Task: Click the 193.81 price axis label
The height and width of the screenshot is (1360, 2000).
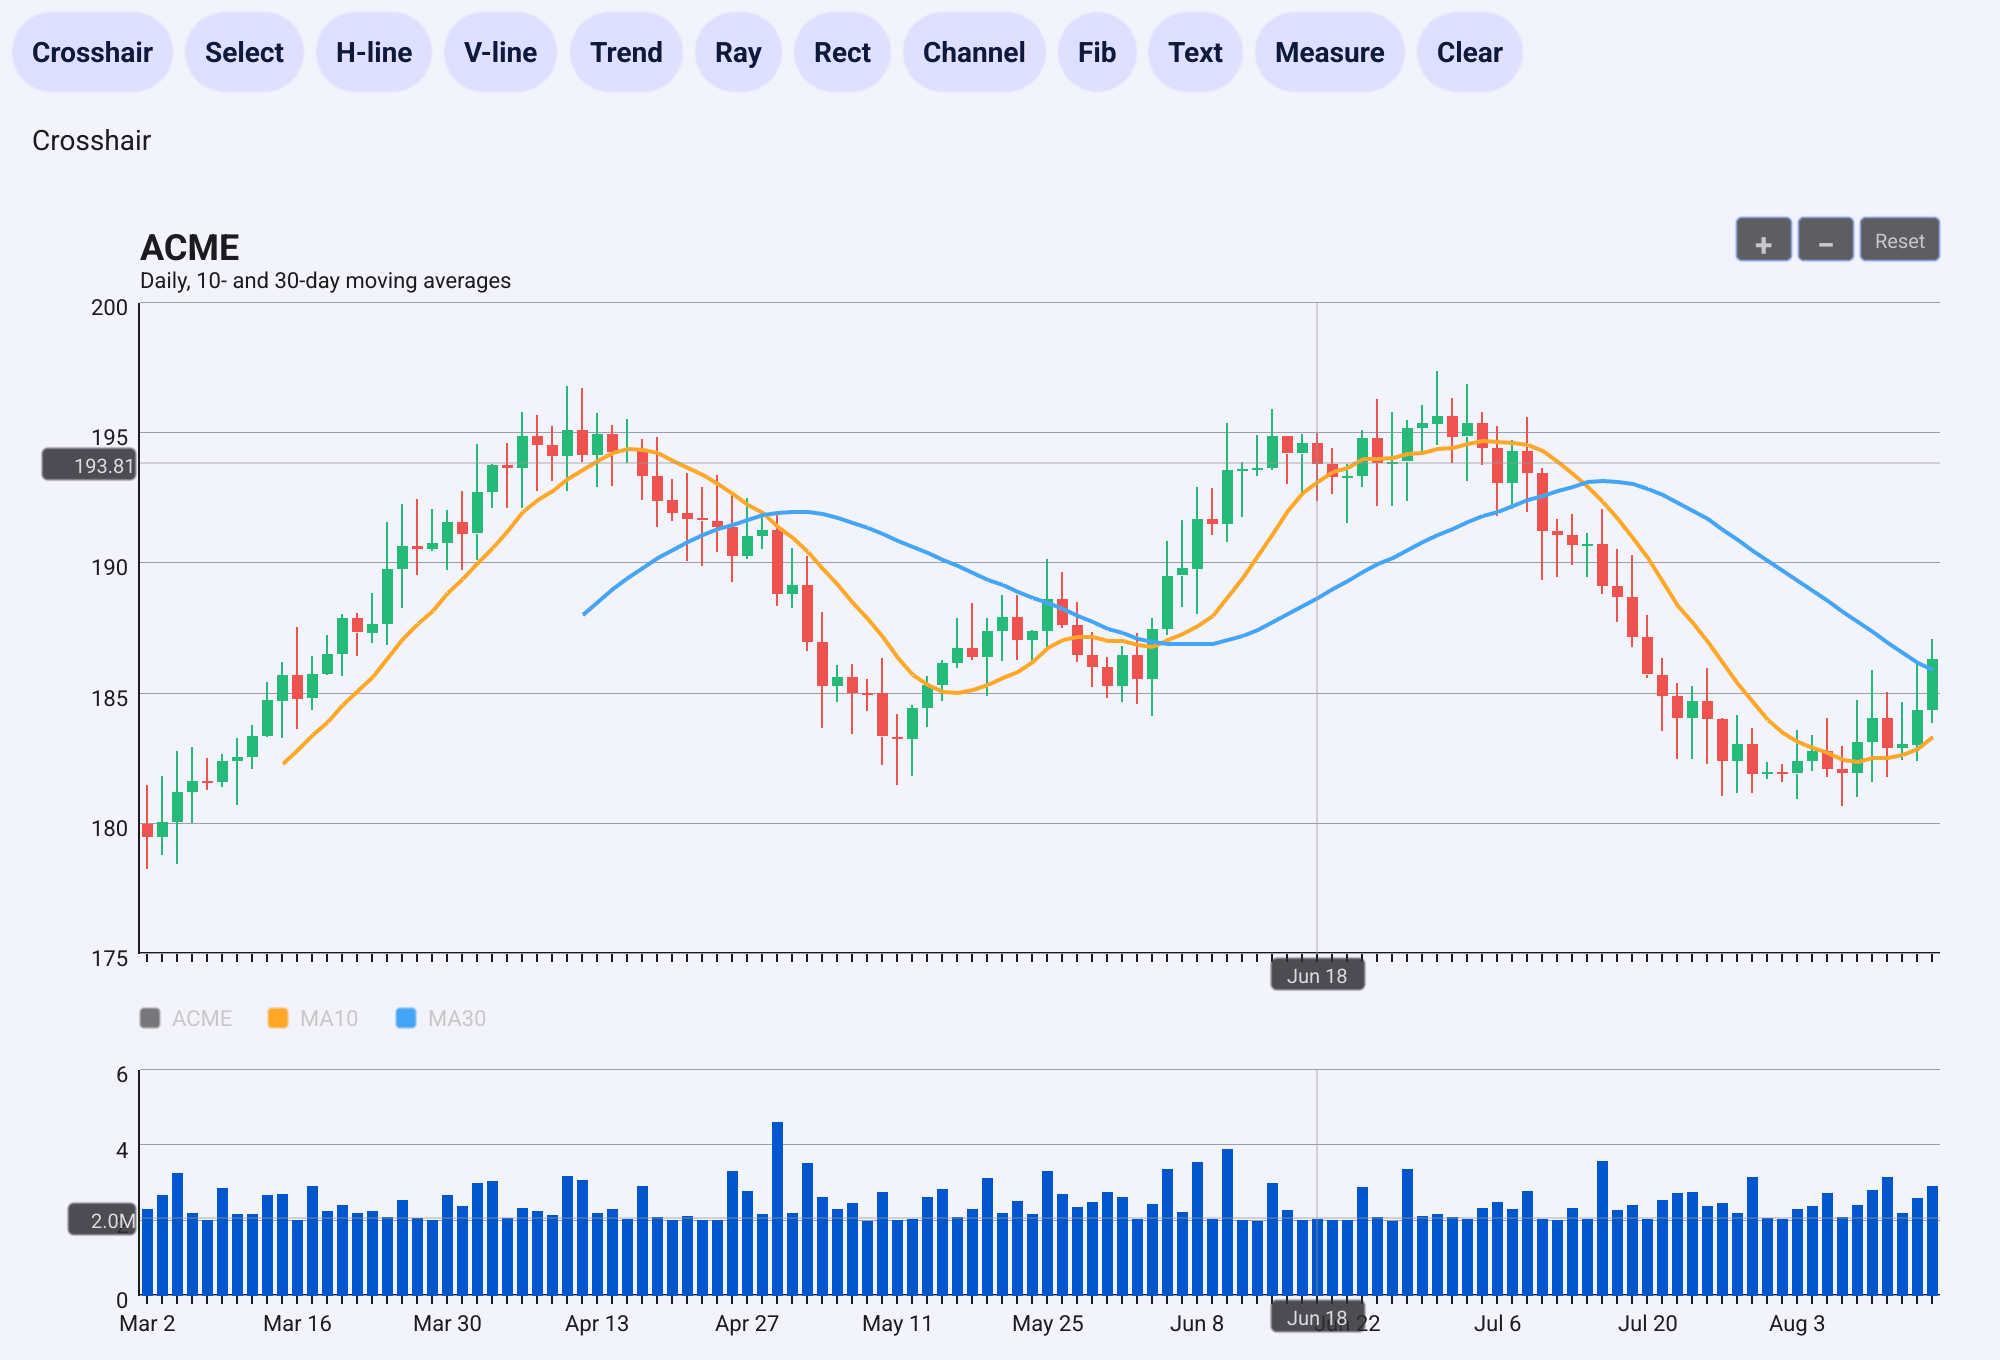Action: (x=89, y=465)
